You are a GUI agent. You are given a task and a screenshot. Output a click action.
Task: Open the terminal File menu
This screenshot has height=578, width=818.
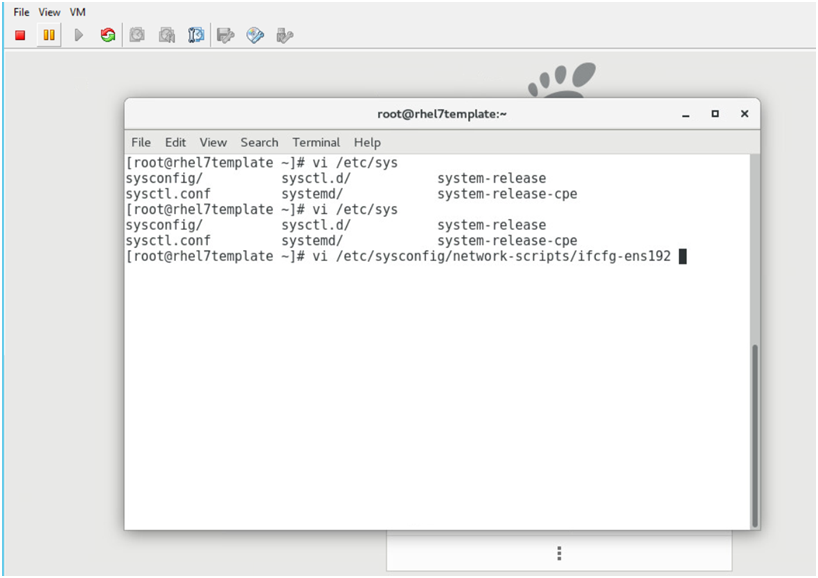(141, 142)
